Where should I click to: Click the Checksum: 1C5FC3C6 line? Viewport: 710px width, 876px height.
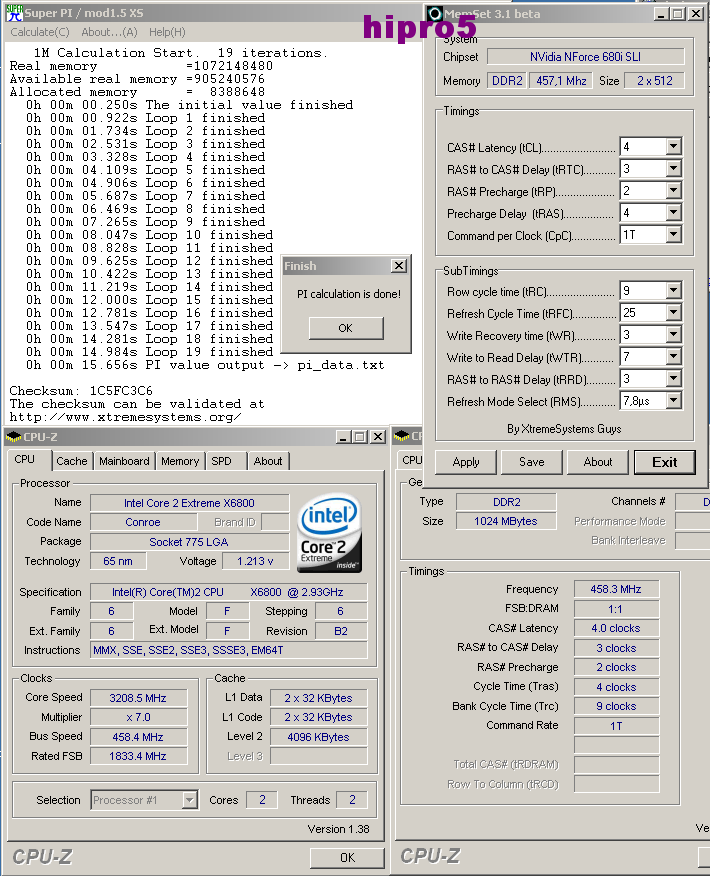[x=81, y=391]
